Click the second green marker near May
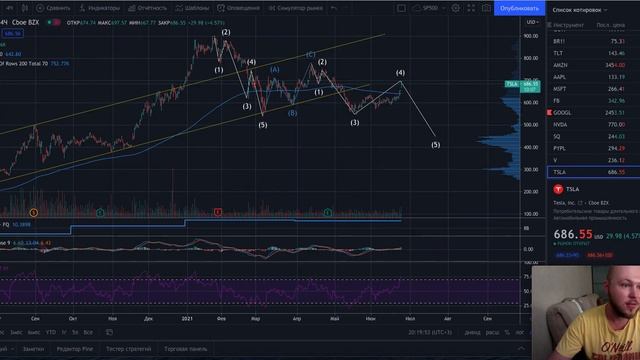The height and width of the screenshot is (360, 640). (x=327, y=212)
